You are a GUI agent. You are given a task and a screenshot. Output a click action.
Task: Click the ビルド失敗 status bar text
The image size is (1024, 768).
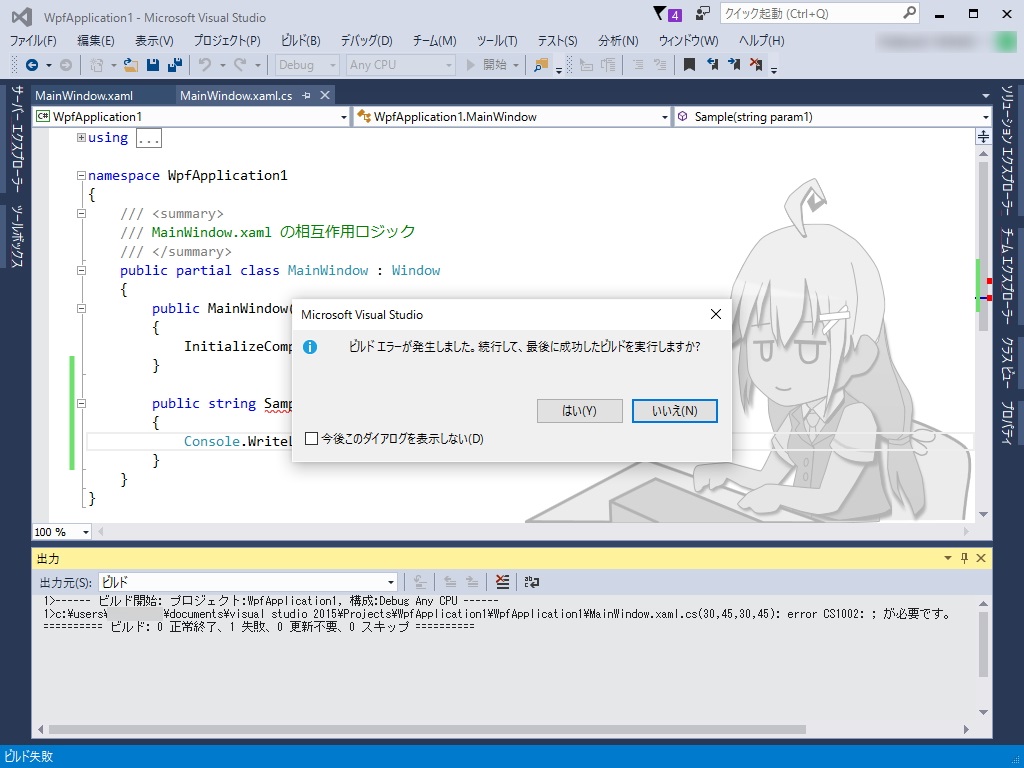pos(29,756)
